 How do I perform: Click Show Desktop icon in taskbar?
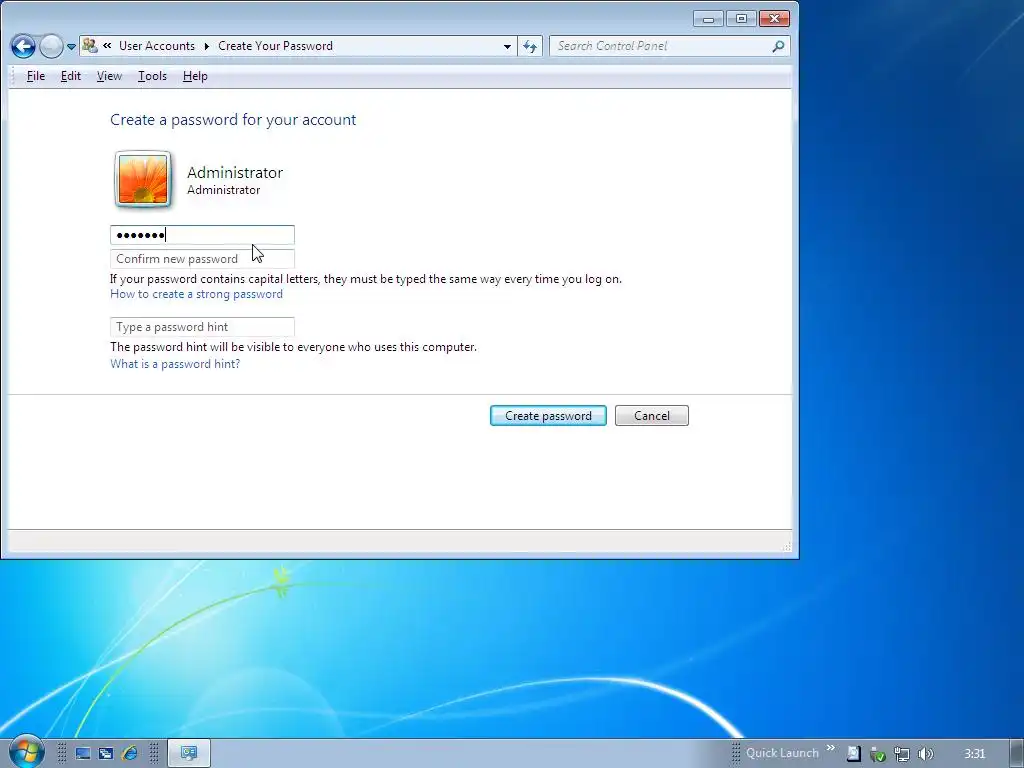(x=83, y=754)
